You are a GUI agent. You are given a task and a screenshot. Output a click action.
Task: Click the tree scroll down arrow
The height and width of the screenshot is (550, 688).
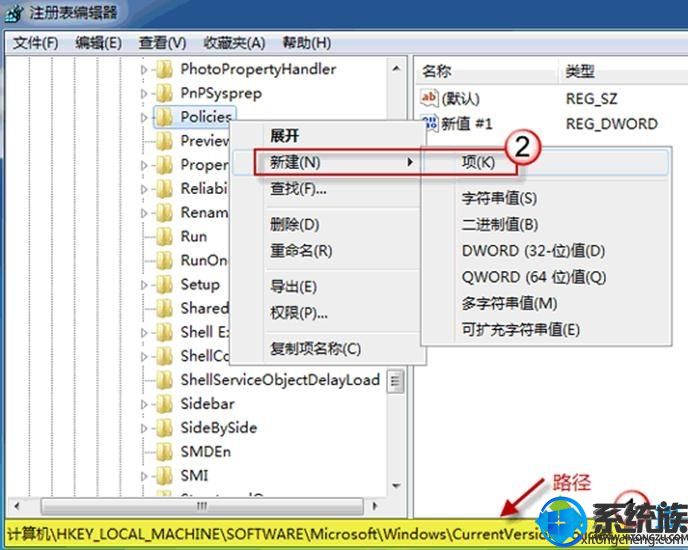(x=396, y=486)
